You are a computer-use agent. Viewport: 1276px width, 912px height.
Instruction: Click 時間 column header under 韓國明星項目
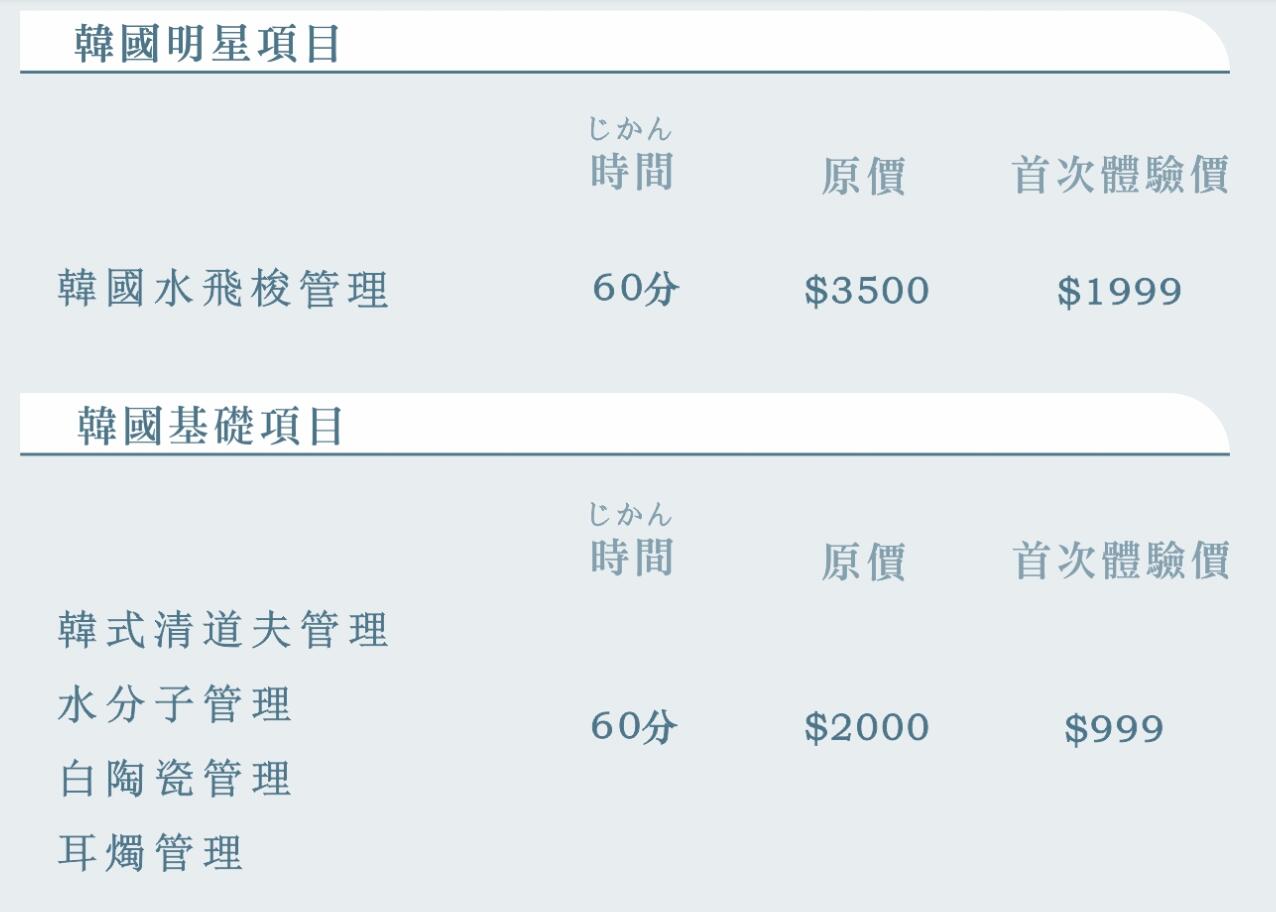coord(631,173)
